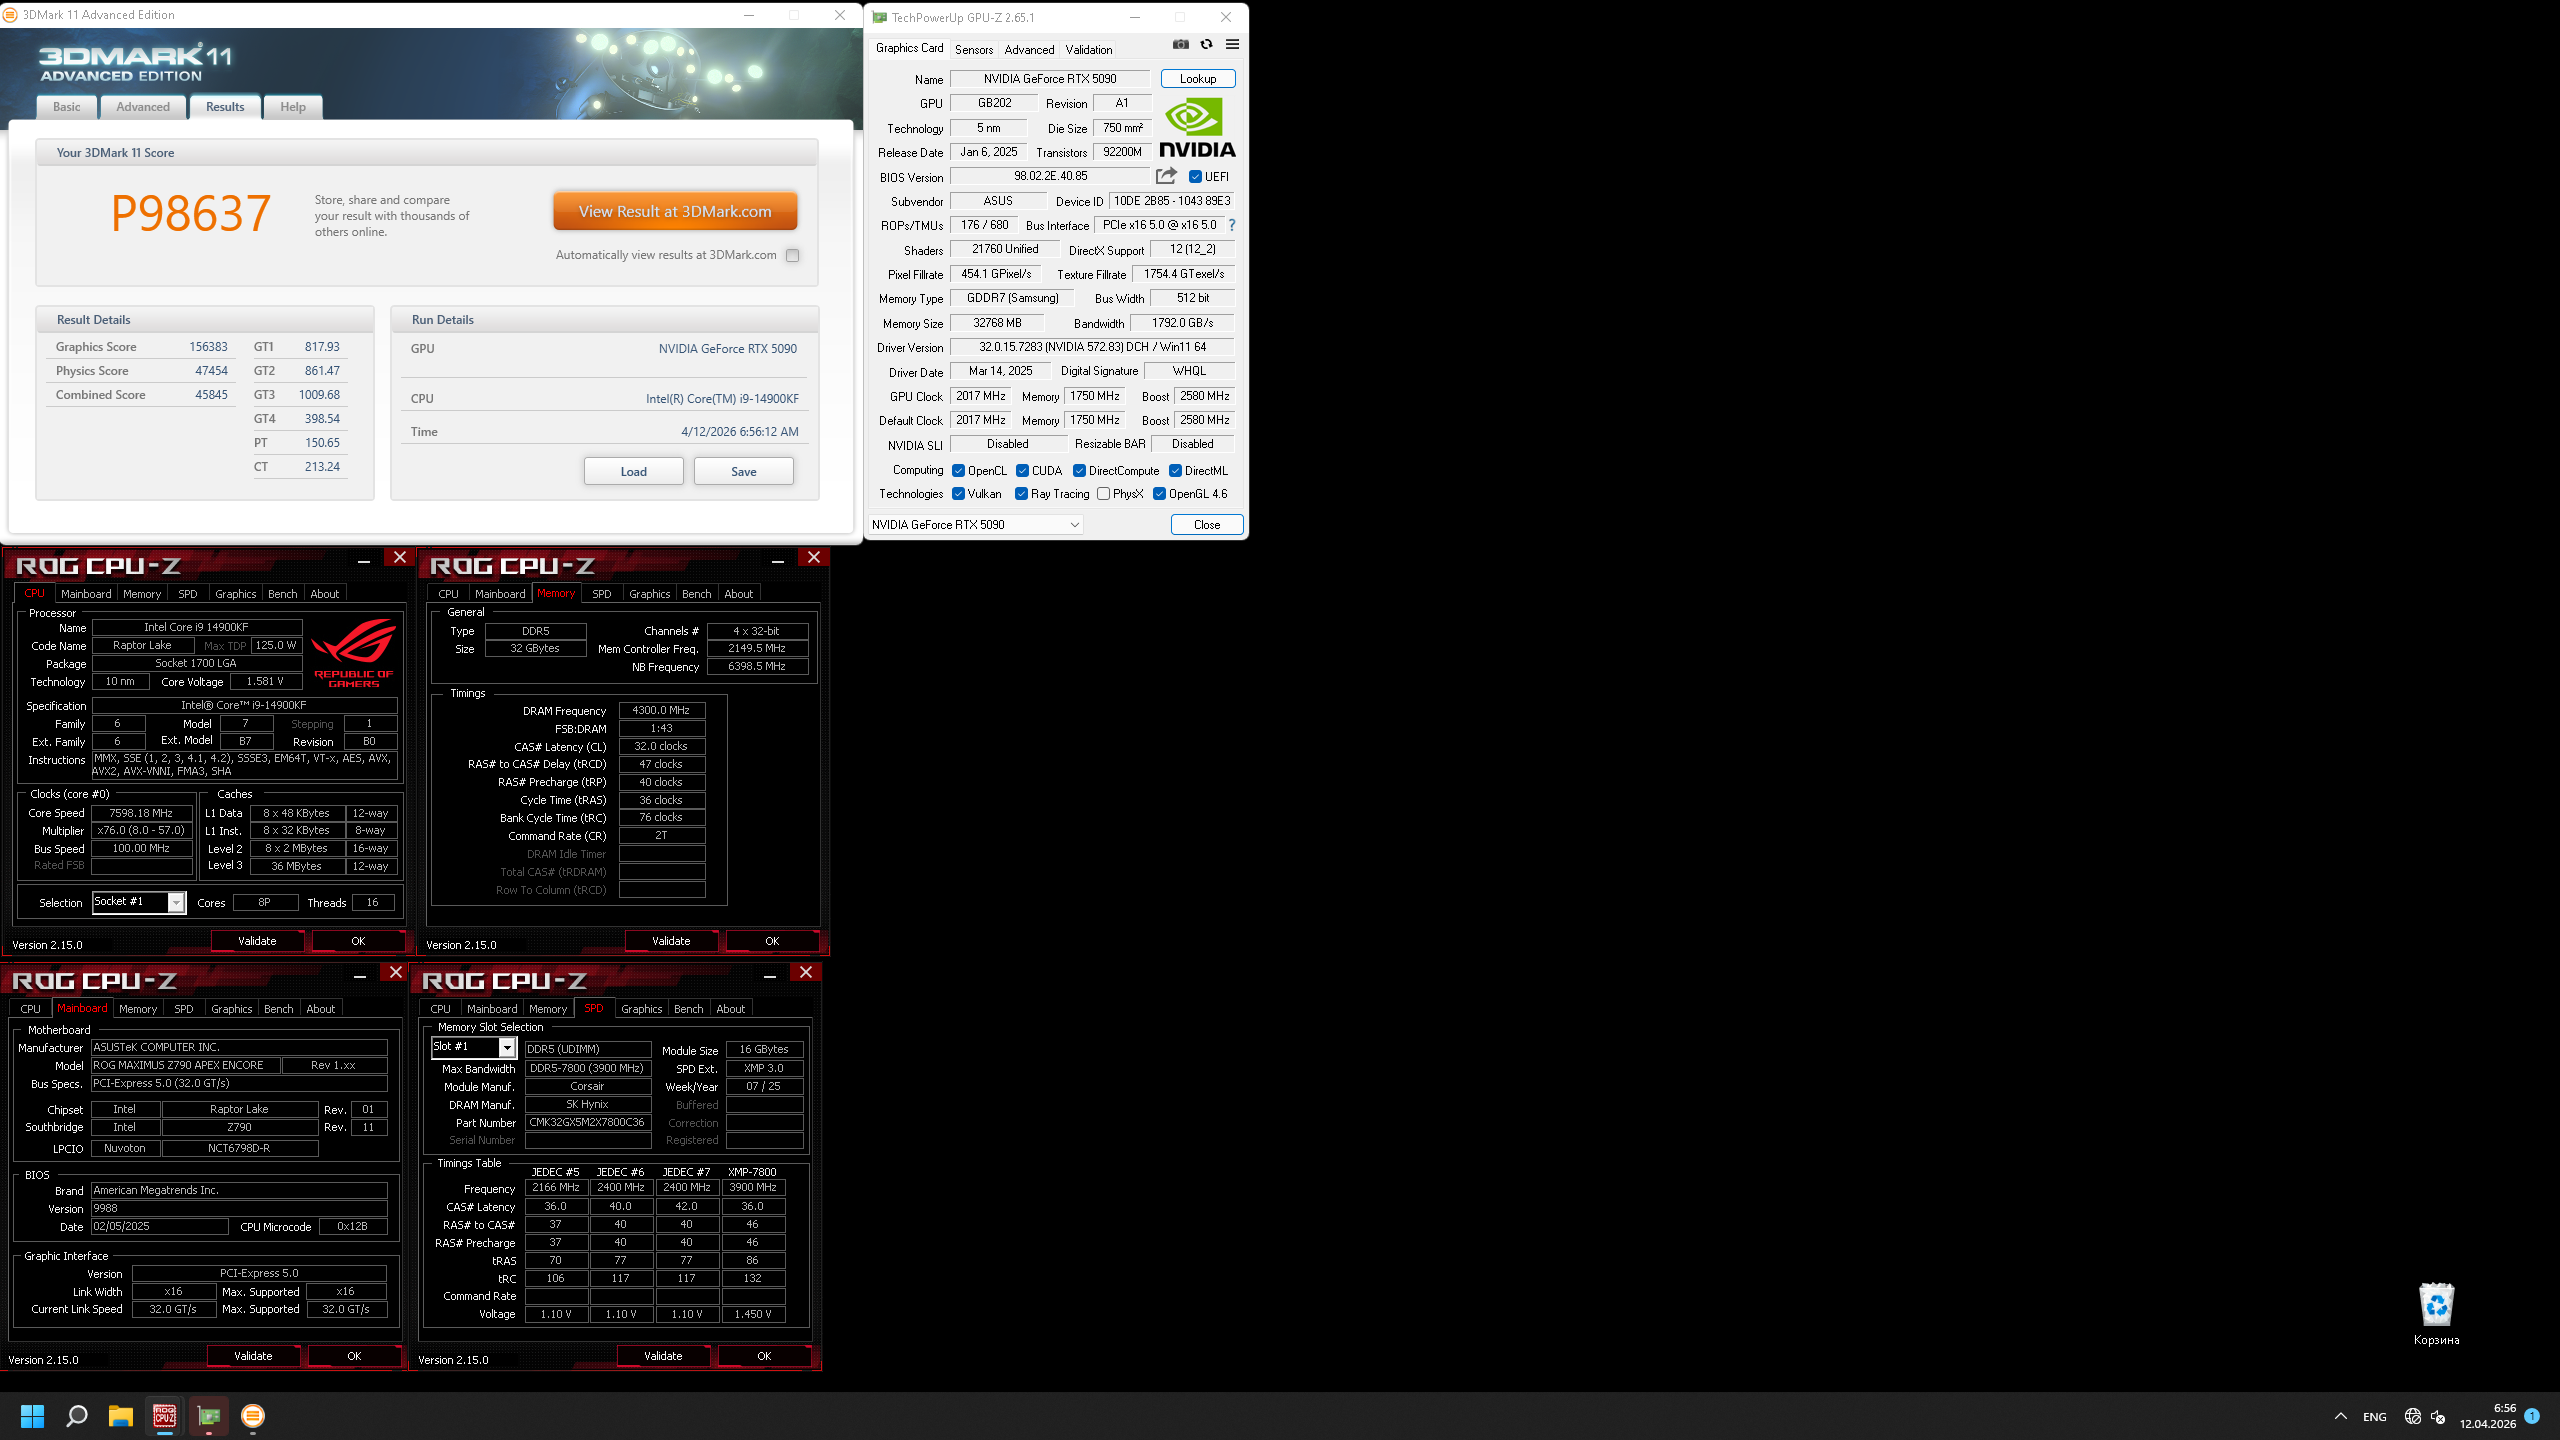This screenshot has height=1440, width=2560.
Task: Click the Bus Interface question mark icon
Action: click(x=1232, y=226)
